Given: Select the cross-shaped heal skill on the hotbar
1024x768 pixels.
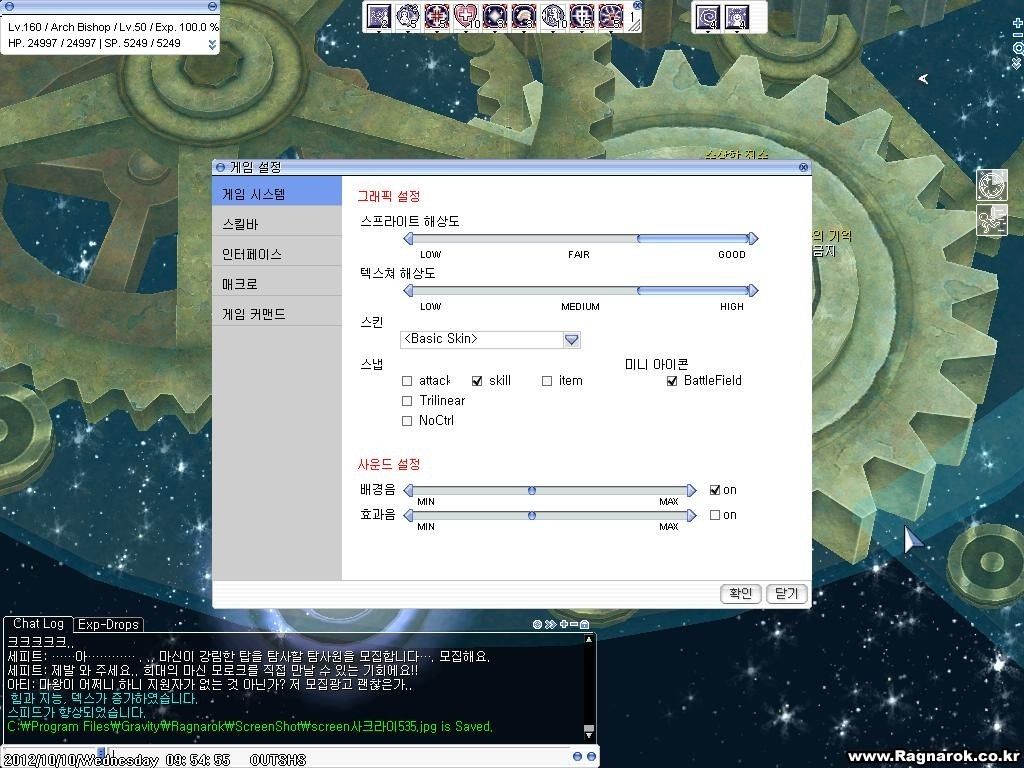Looking at the screenshot, I should pyautogui.click(x=465, y=15).
